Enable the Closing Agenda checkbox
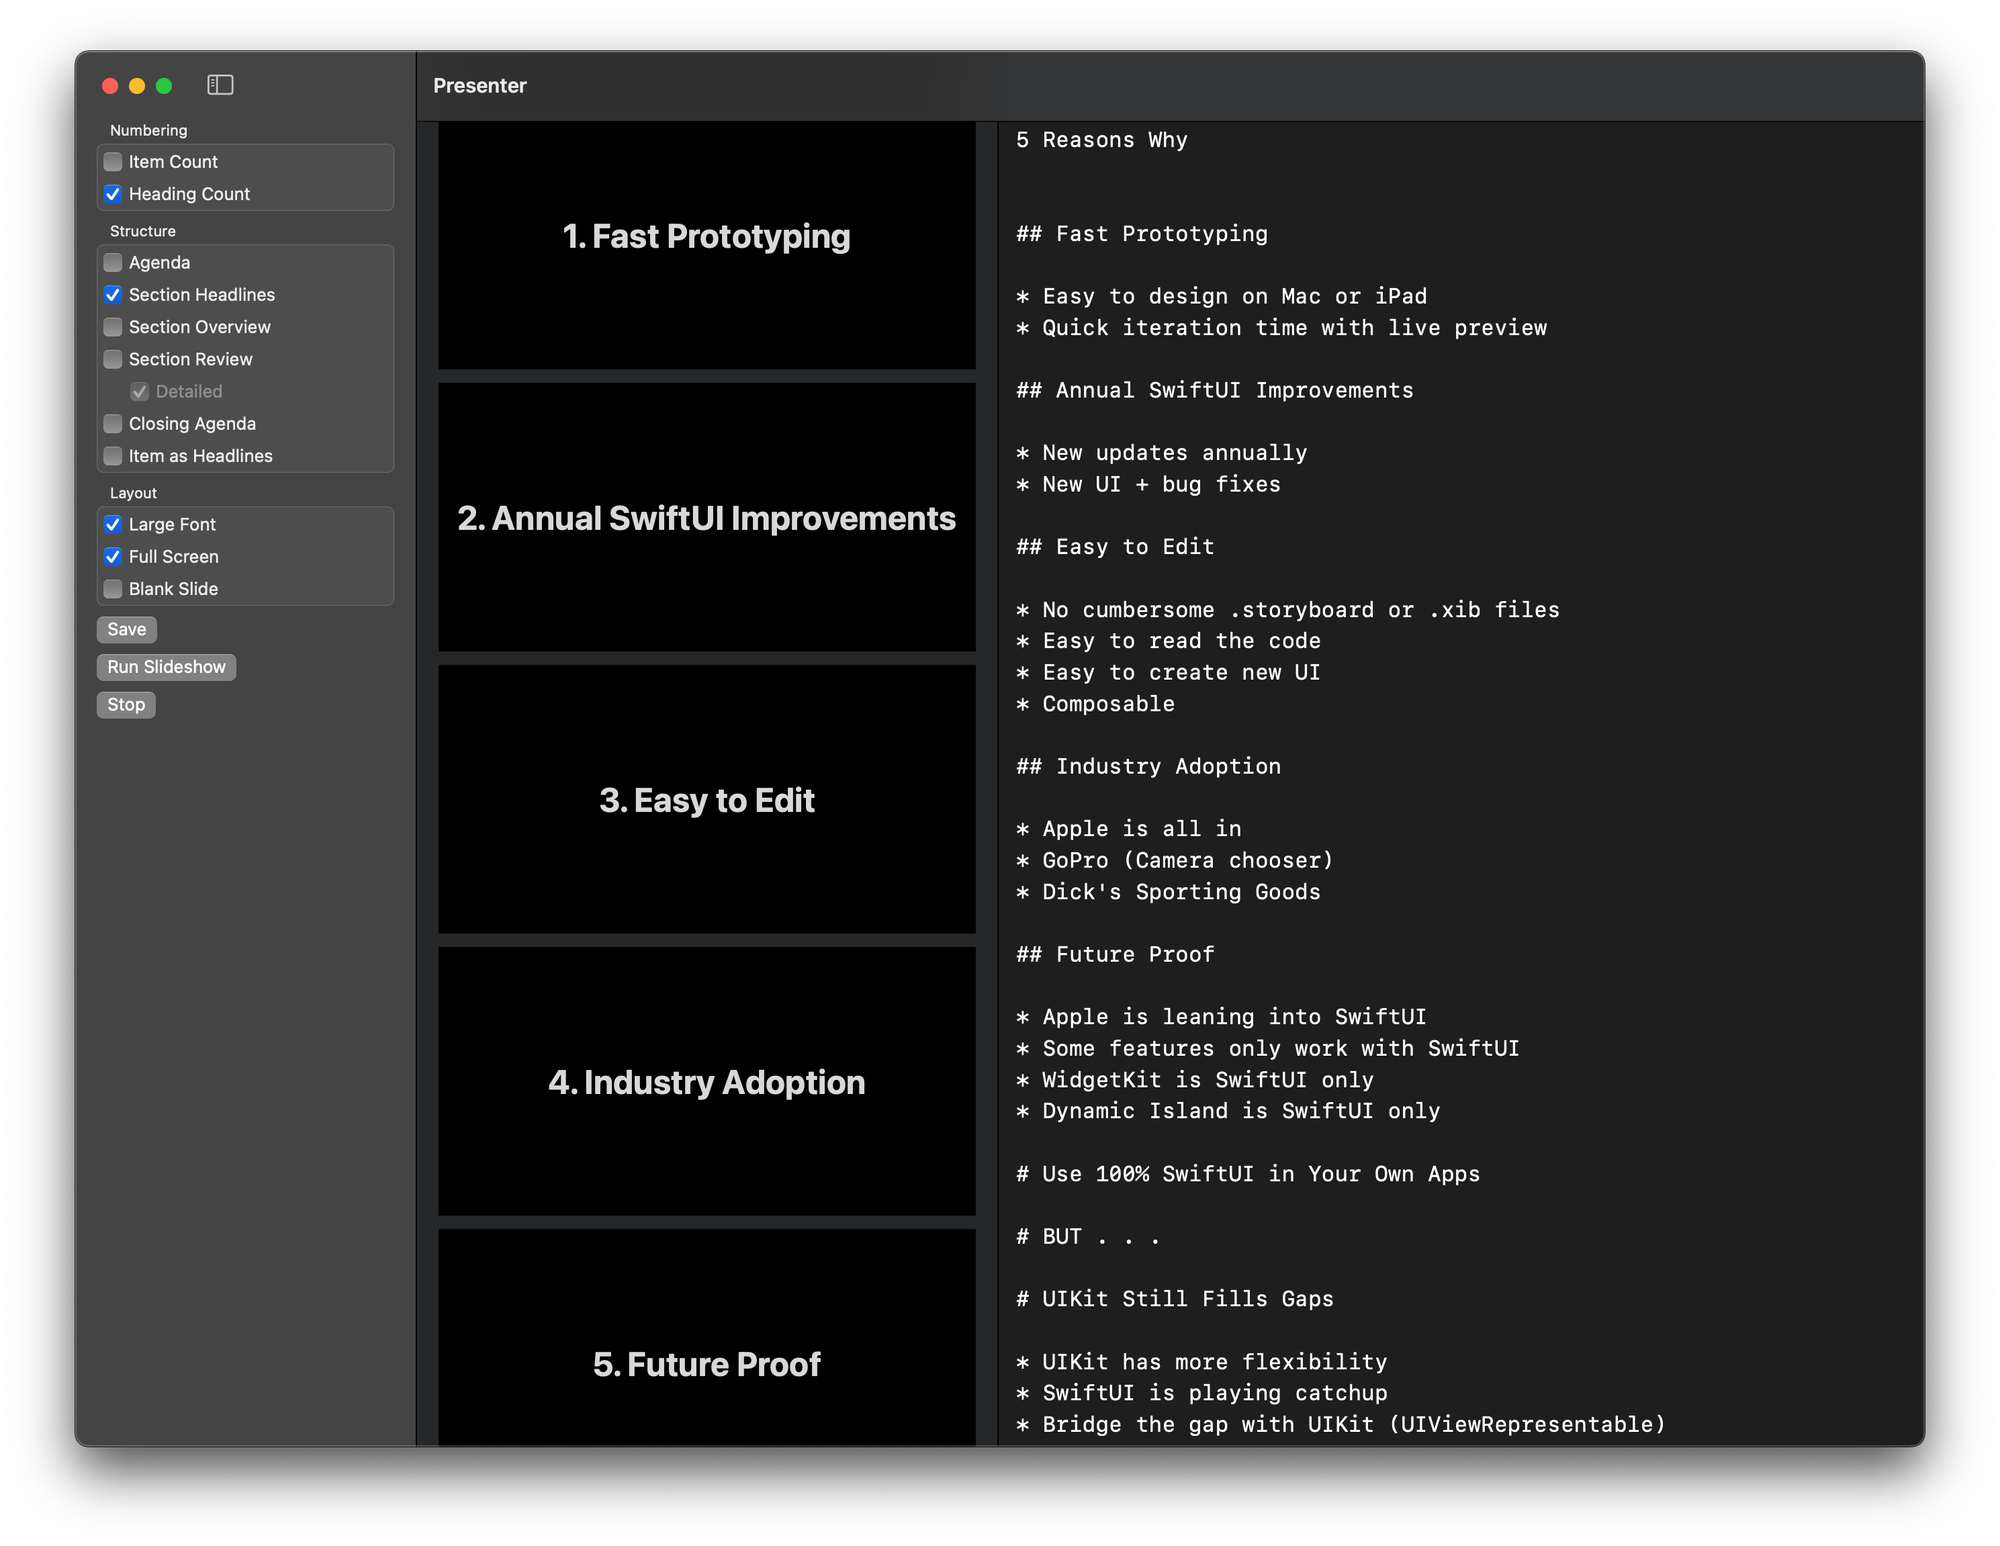 (x=113, y=424)
